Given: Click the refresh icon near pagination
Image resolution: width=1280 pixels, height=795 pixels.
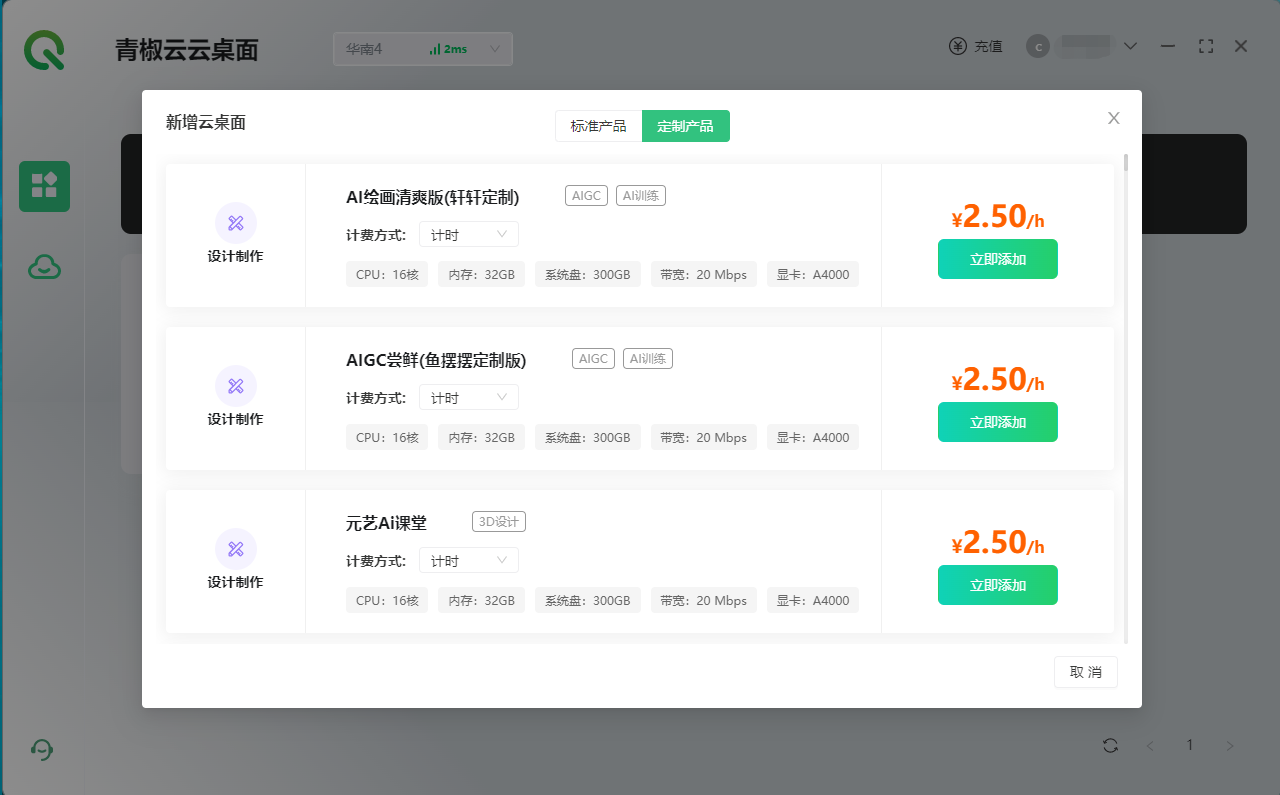Looking at the screenshot, I should point(1110,745).
